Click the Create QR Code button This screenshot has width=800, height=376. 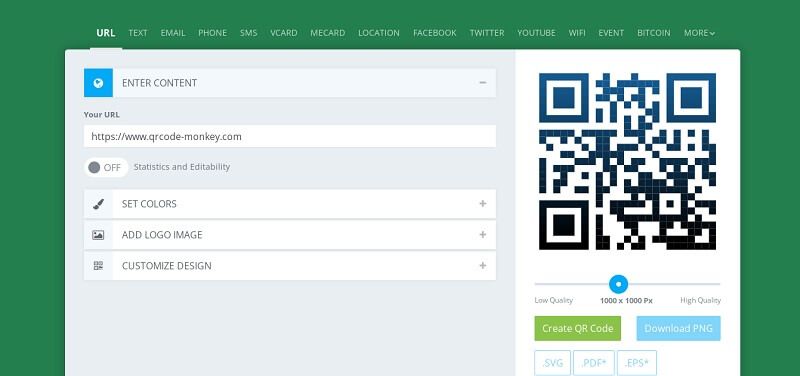coord(578,329)
